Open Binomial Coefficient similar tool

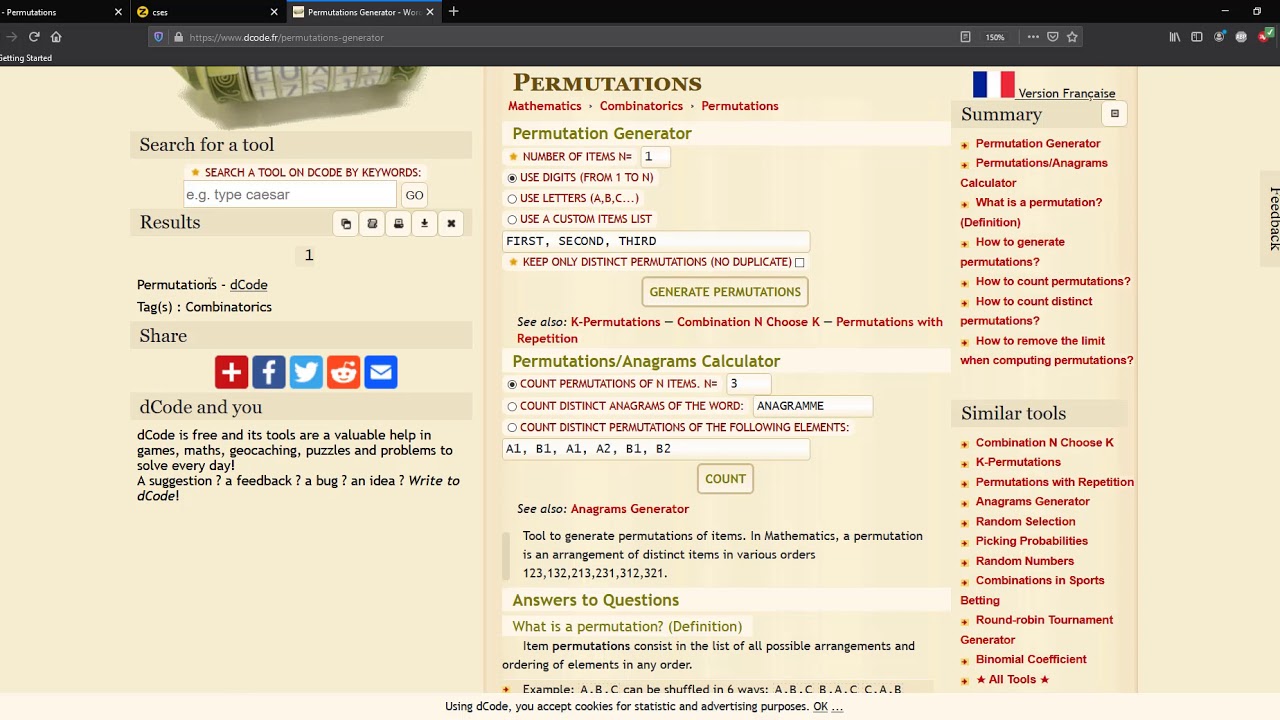click(x=1031, y=659)
